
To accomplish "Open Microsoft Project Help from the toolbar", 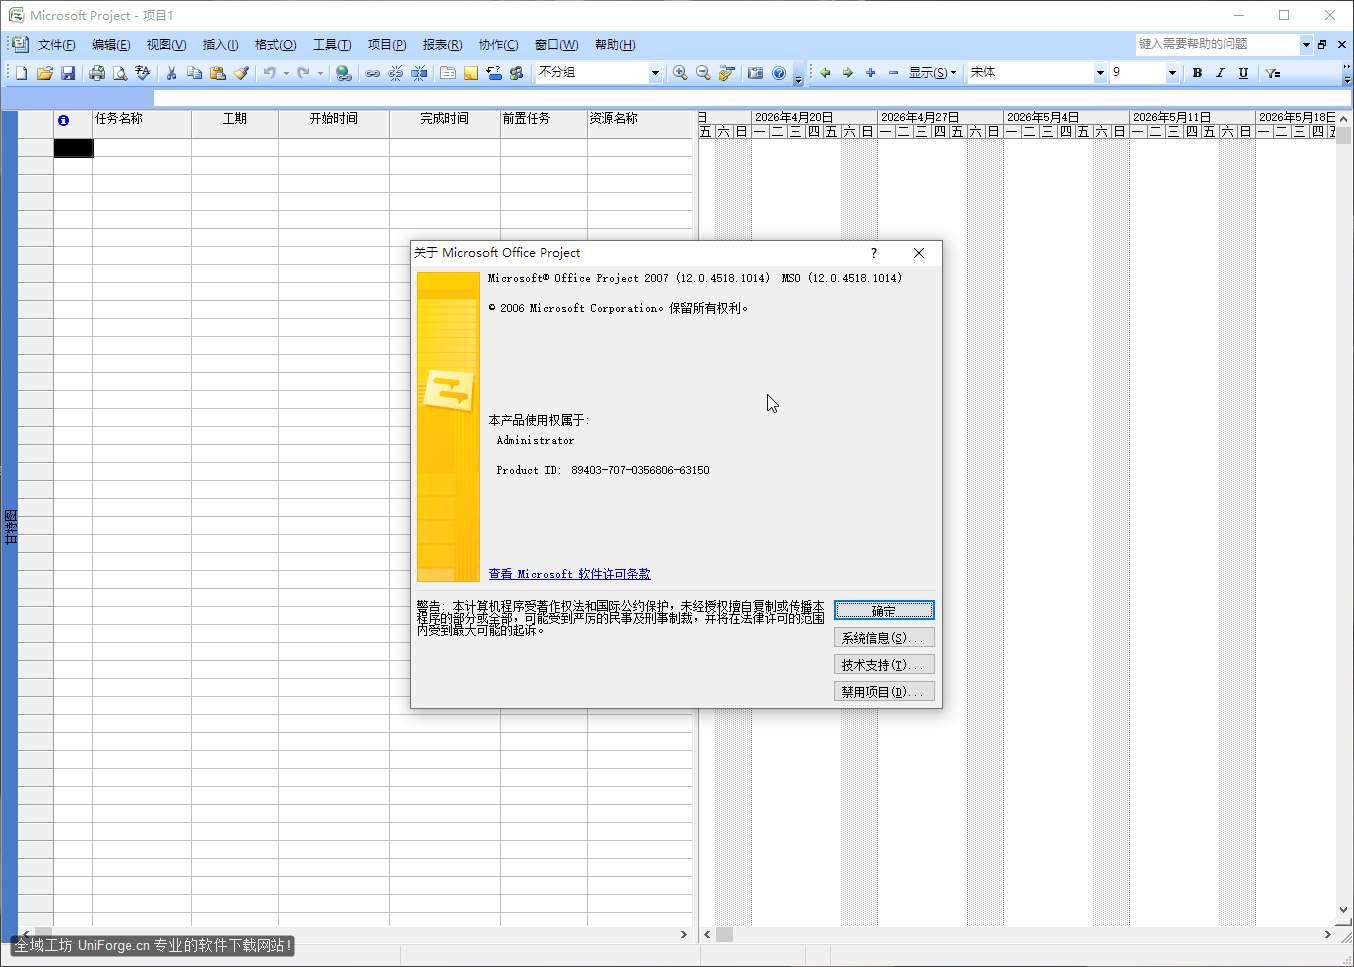I will (779, 73).
